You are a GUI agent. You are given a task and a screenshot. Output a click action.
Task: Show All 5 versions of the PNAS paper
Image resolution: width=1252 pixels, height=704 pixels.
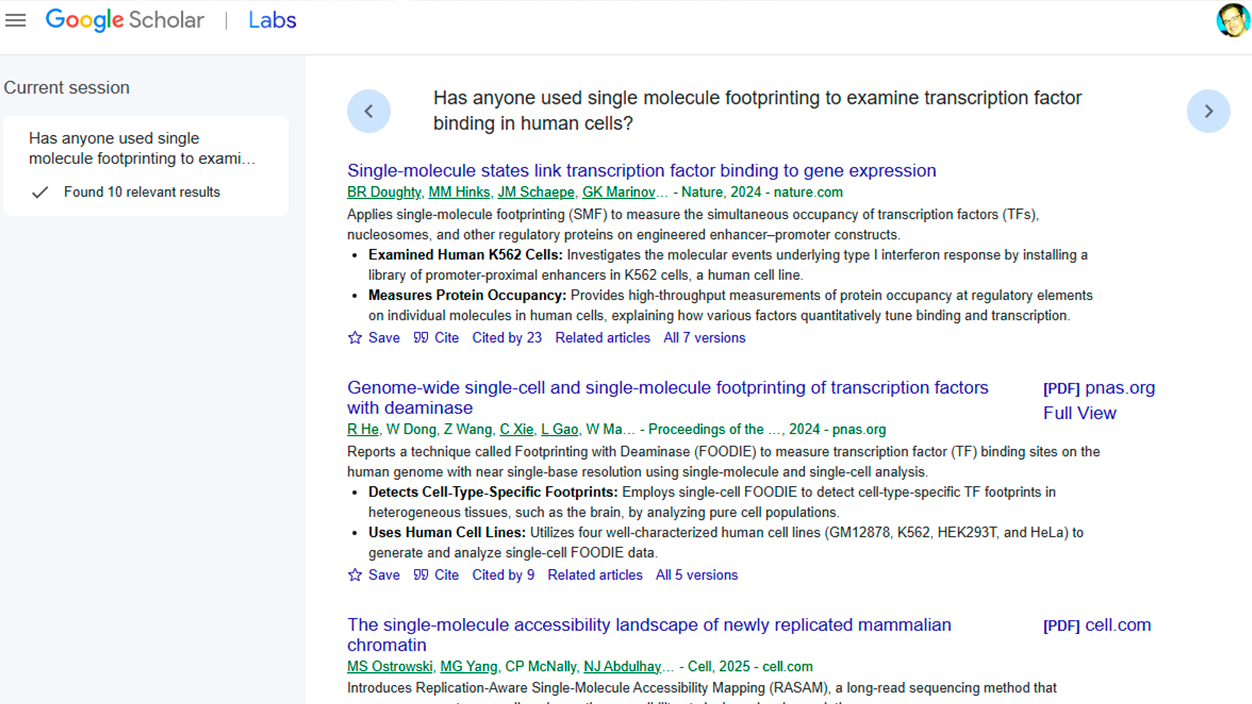click(x=696, y=574)
